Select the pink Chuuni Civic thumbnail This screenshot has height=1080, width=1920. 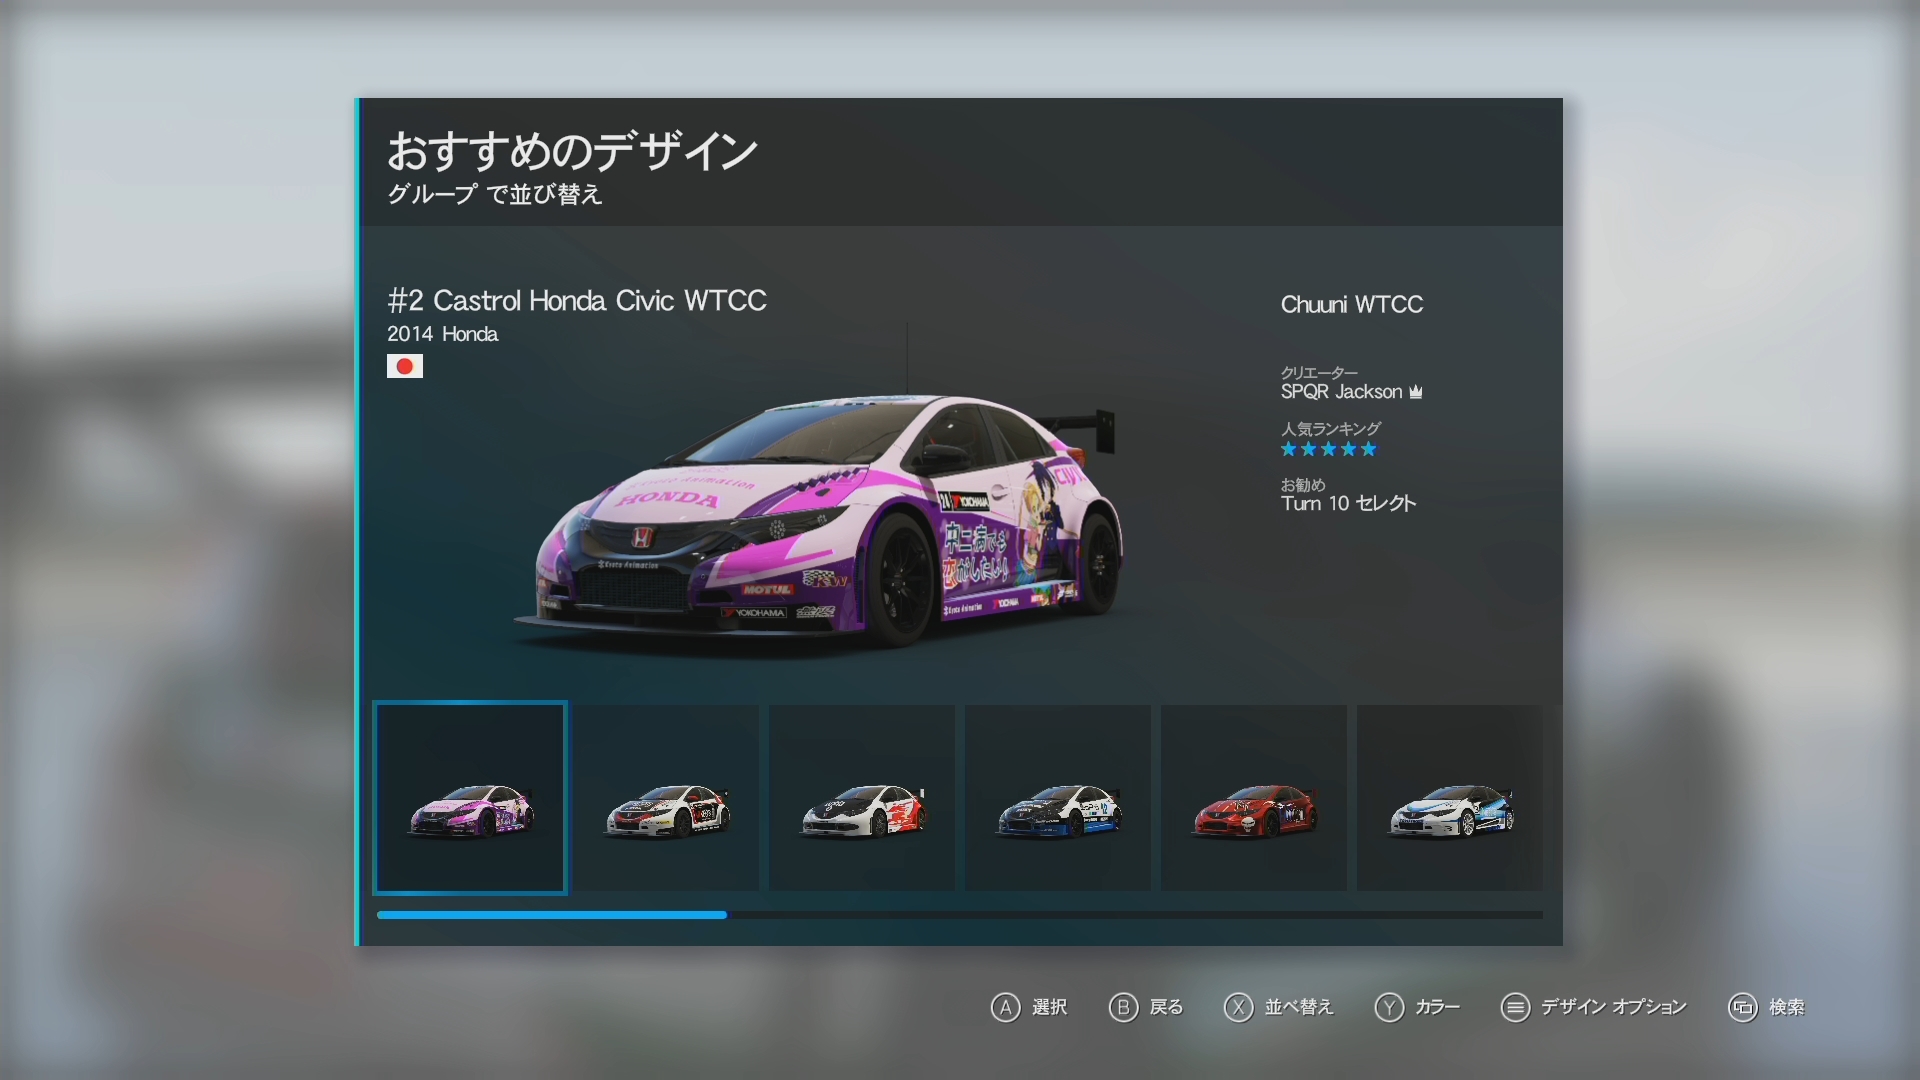470,798
